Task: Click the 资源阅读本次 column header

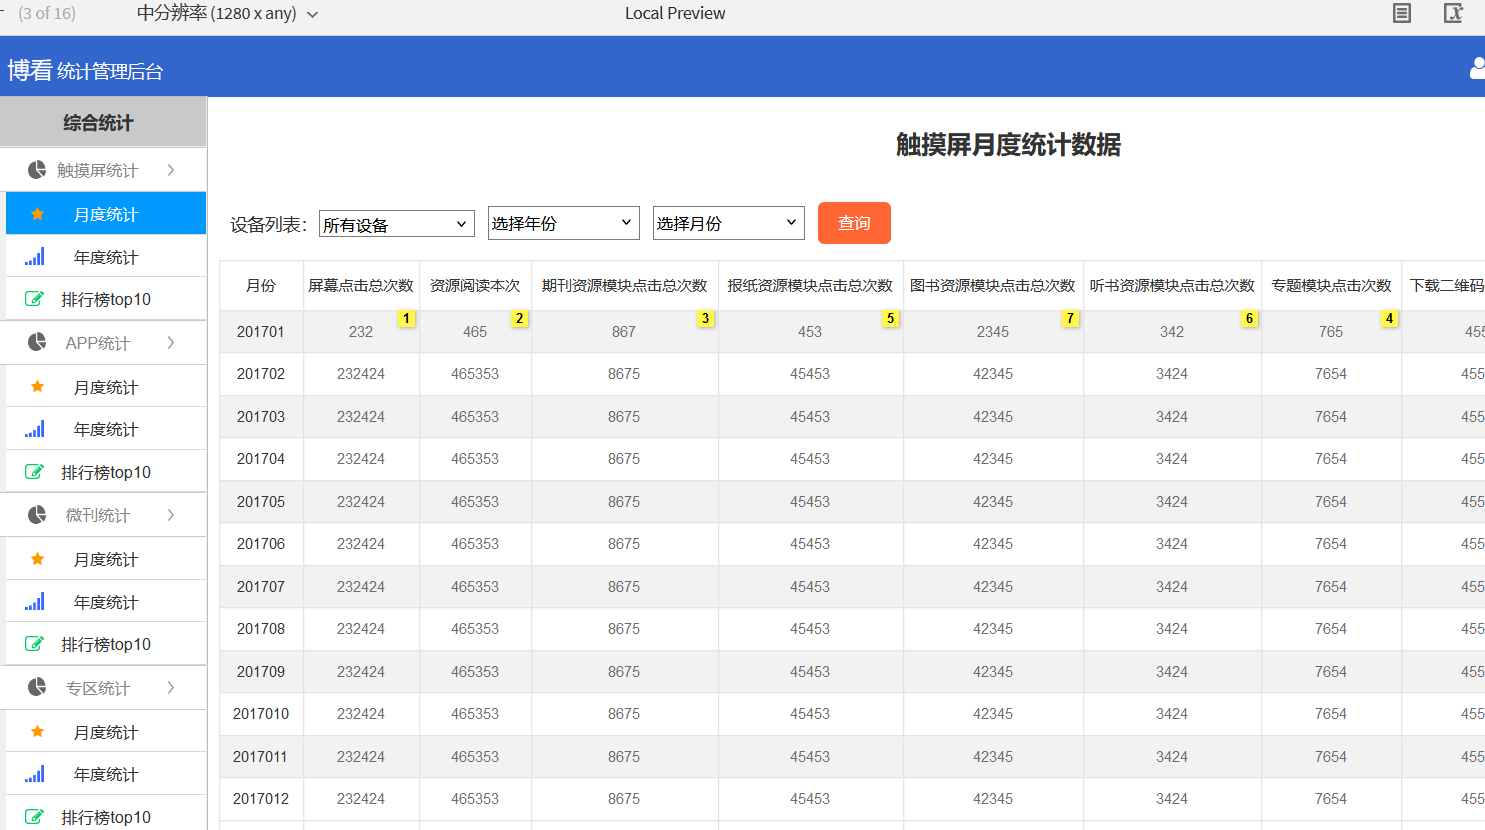Action: pos(475,286)
